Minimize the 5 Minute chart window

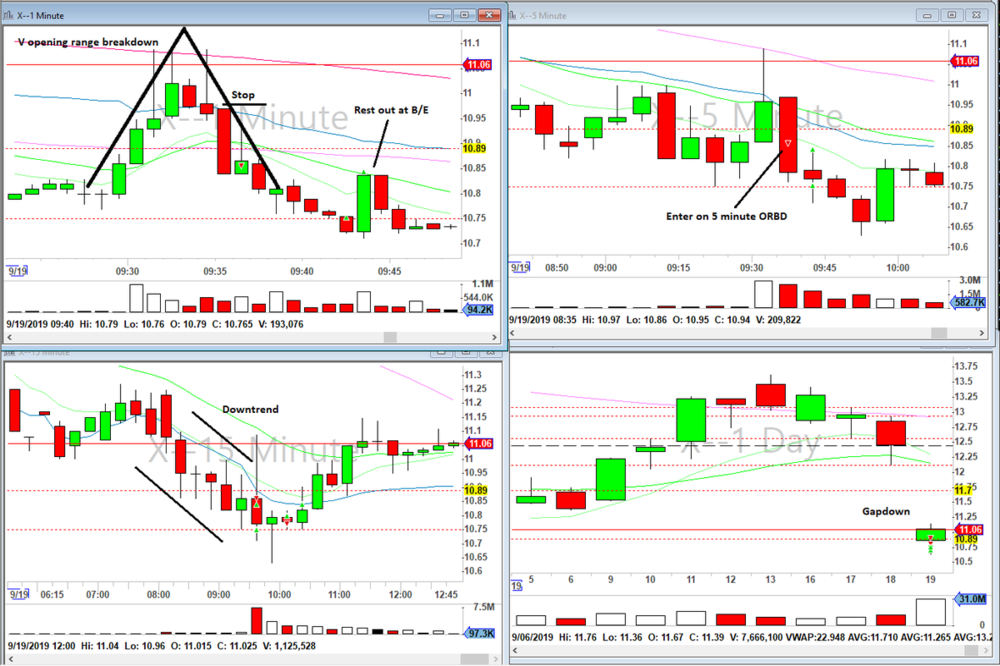click(x=927, y=15)
